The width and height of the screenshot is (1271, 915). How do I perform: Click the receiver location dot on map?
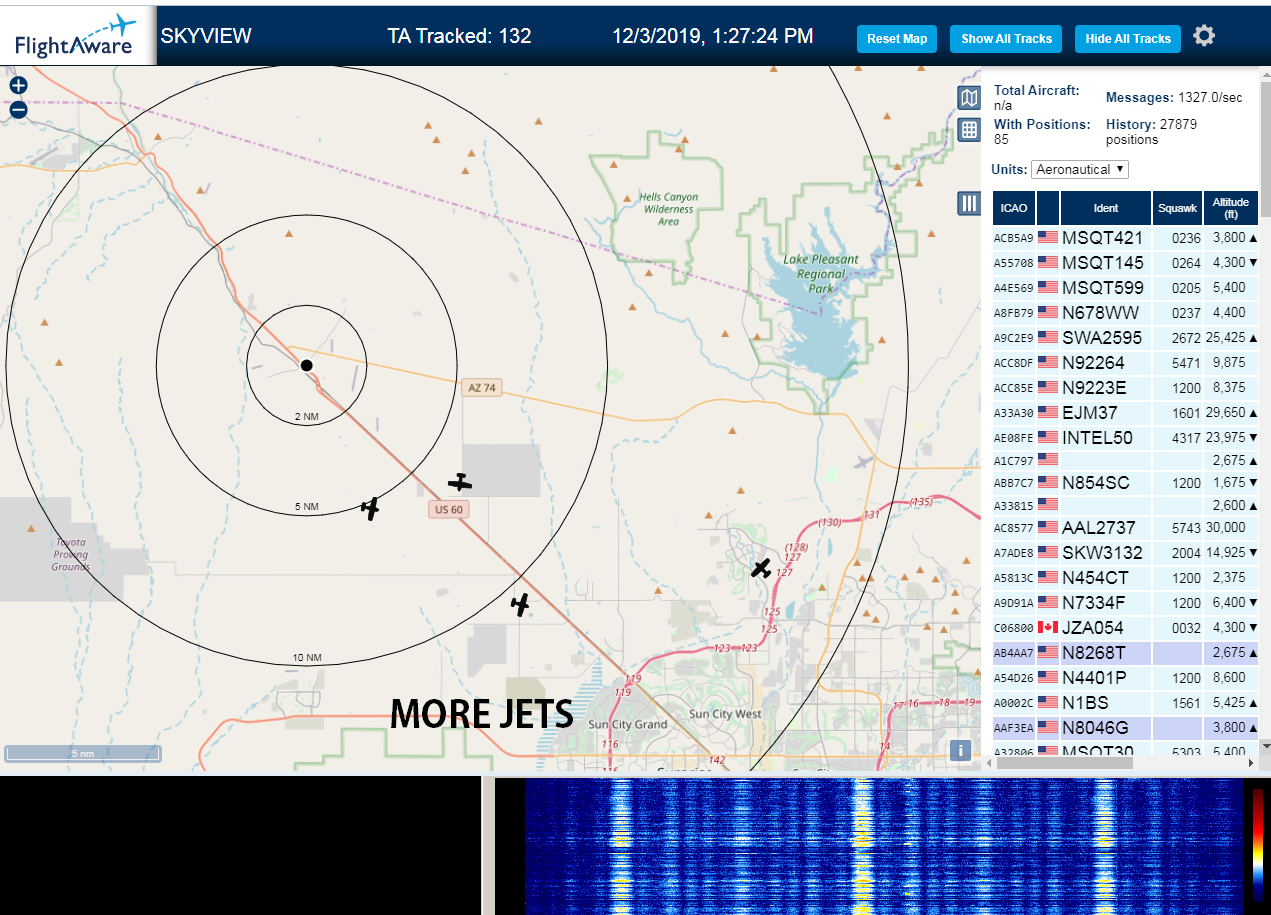click(x=307, y=365)
